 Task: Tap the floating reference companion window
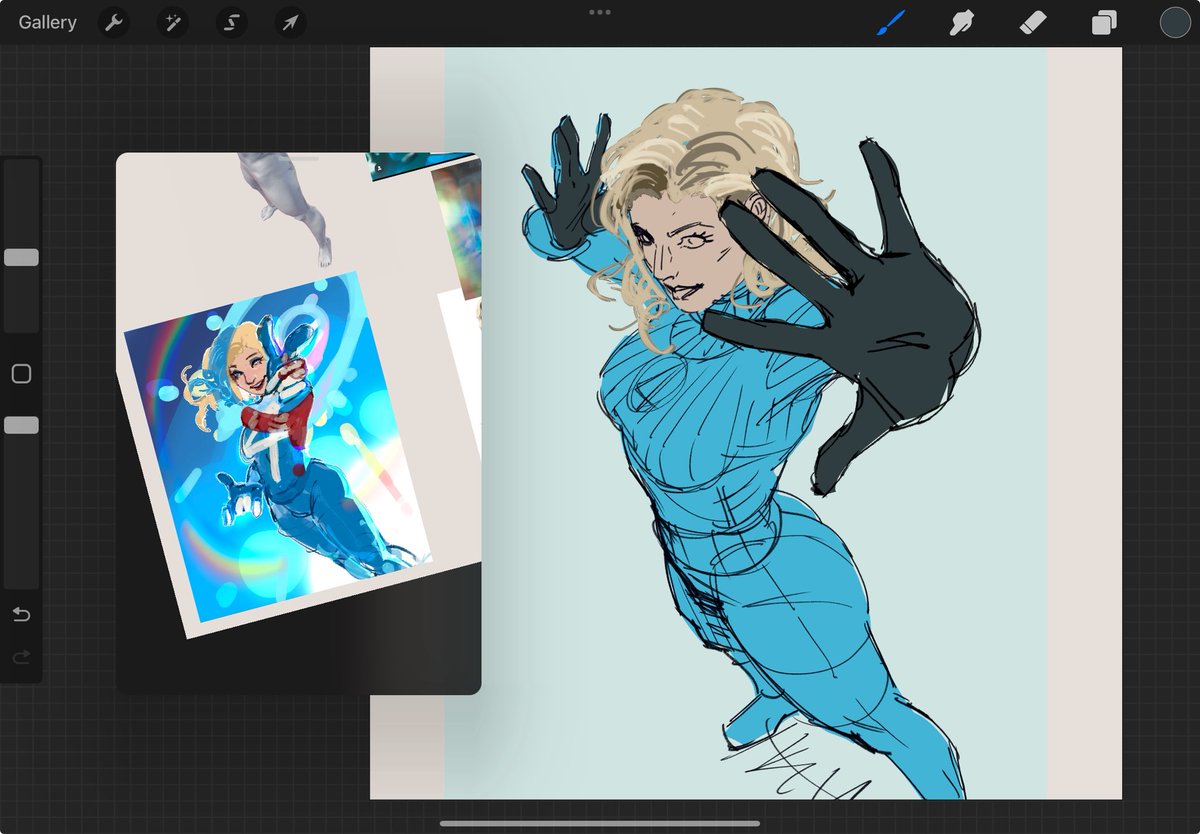tap(300, 420)
